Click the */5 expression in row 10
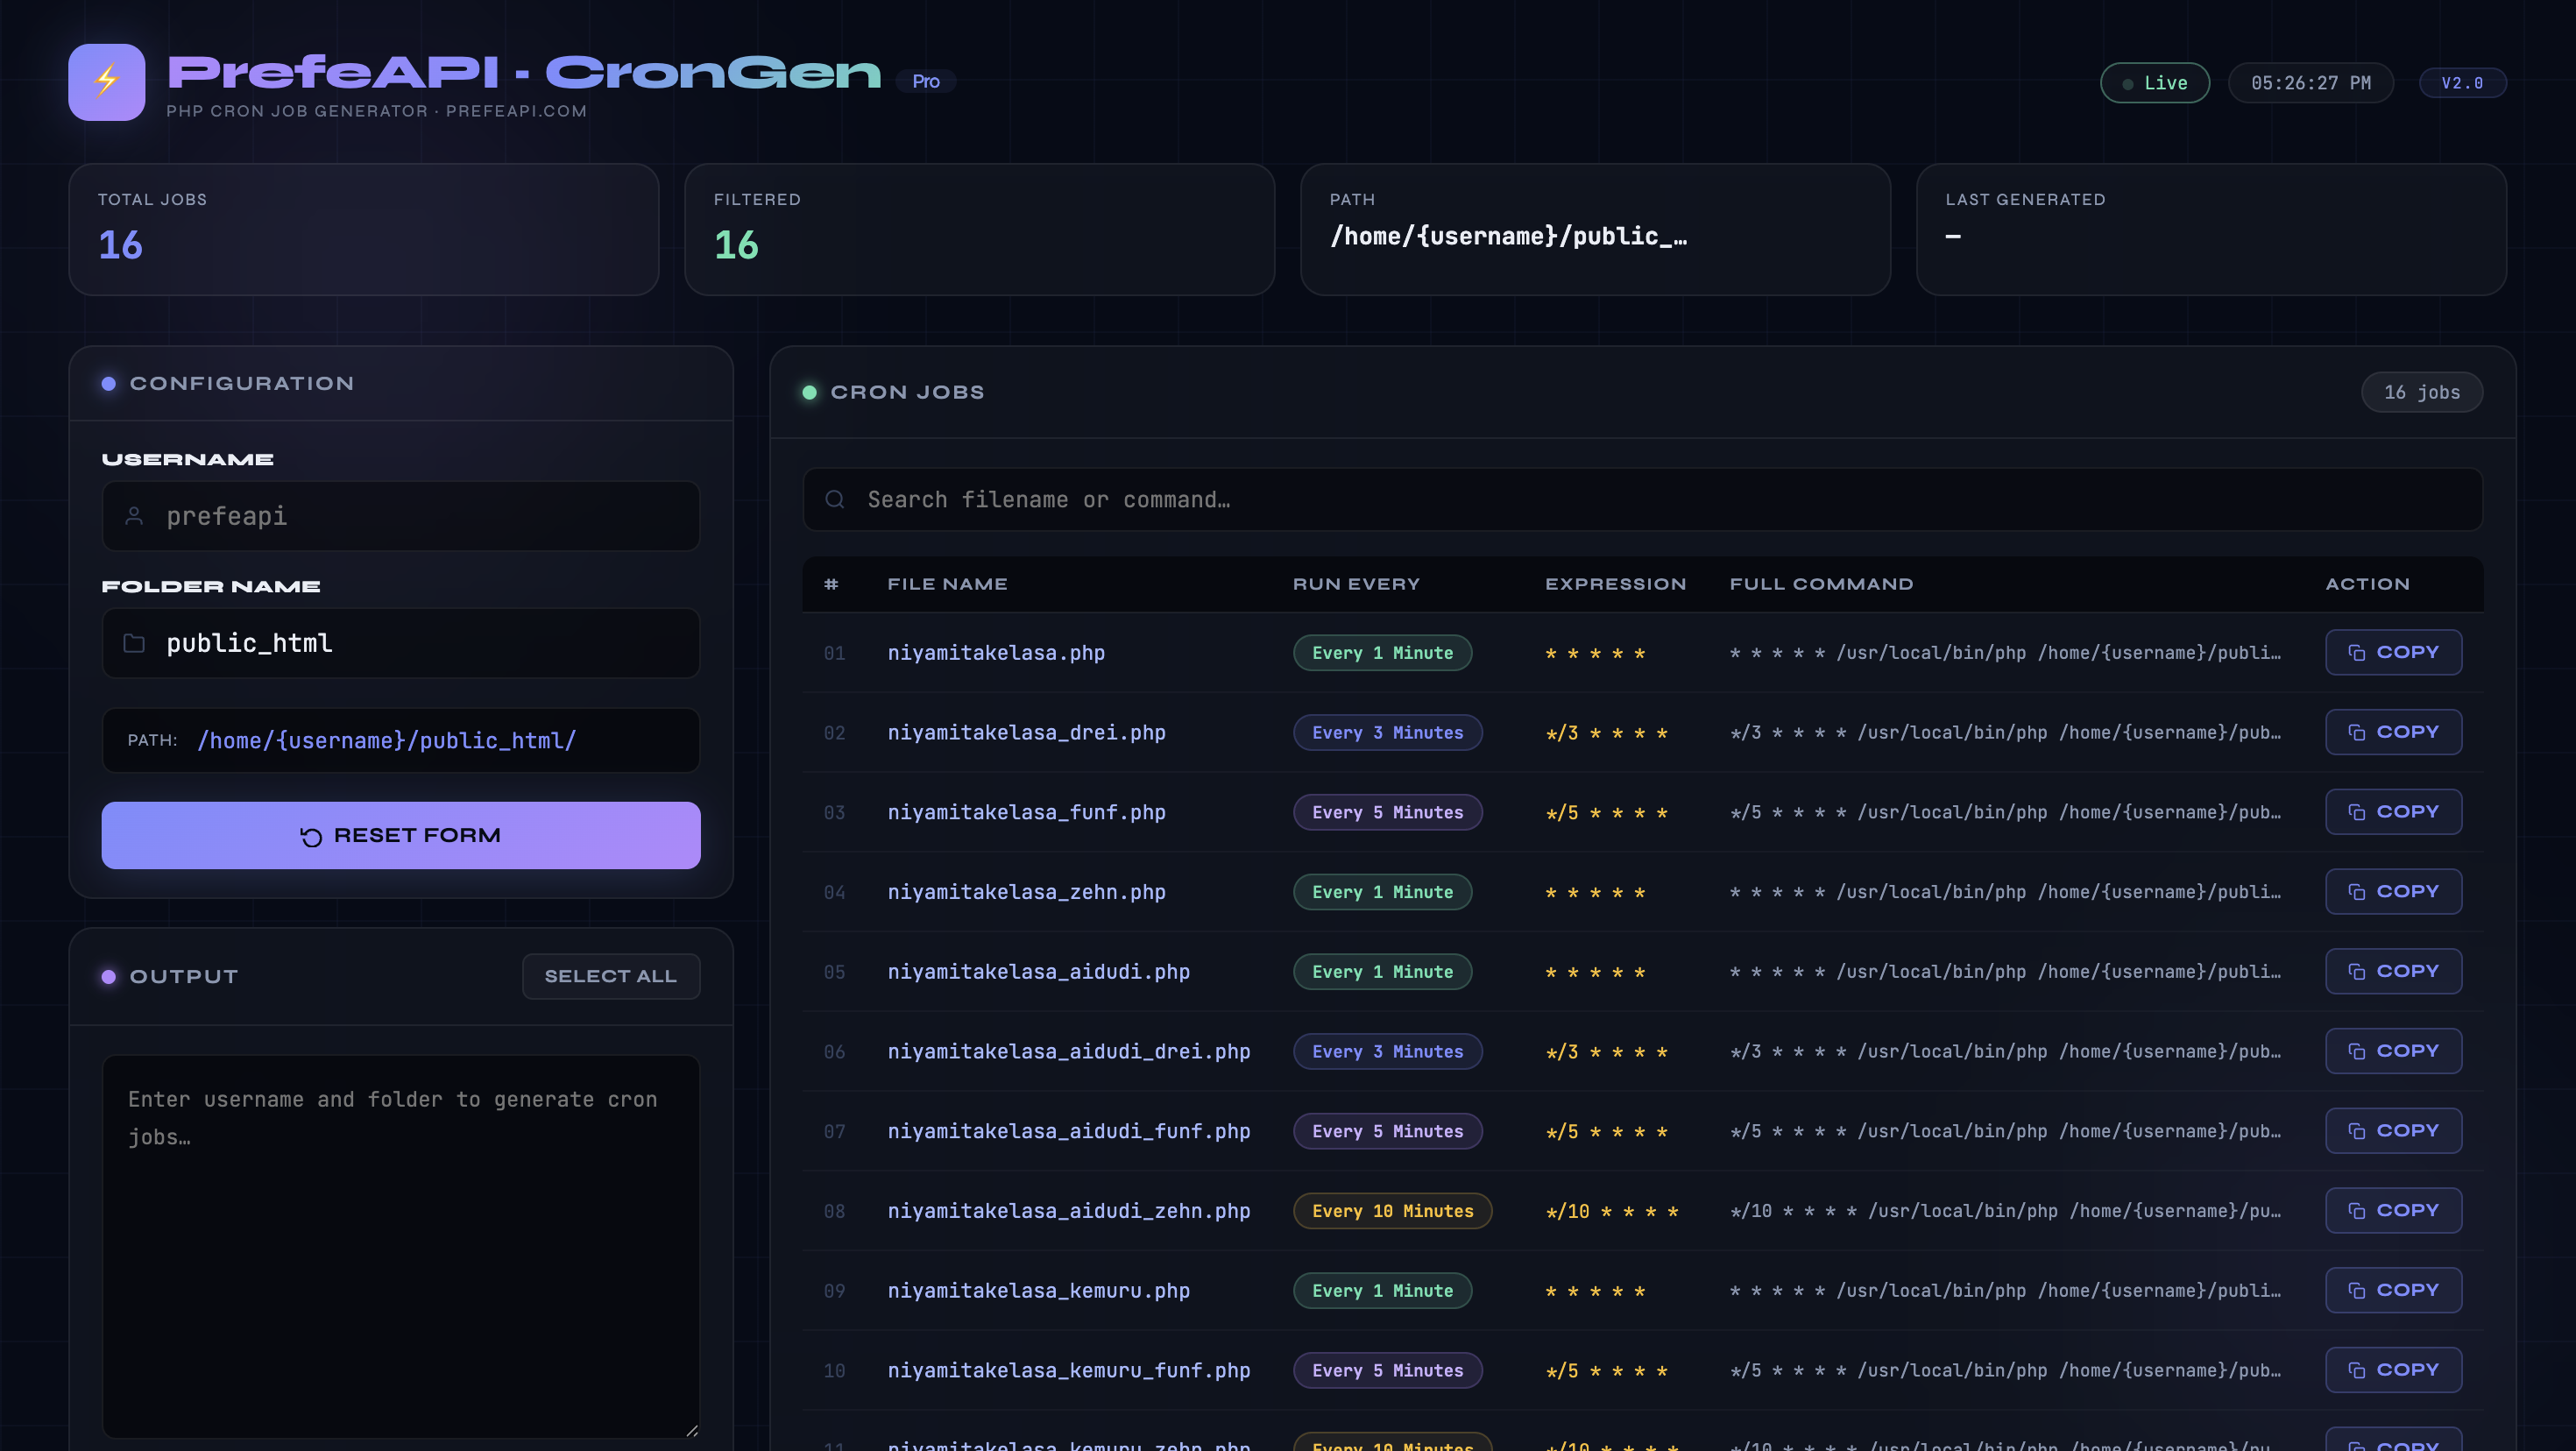This screenshot has width=2576, height=1451. click(x=1606, y=1371)
